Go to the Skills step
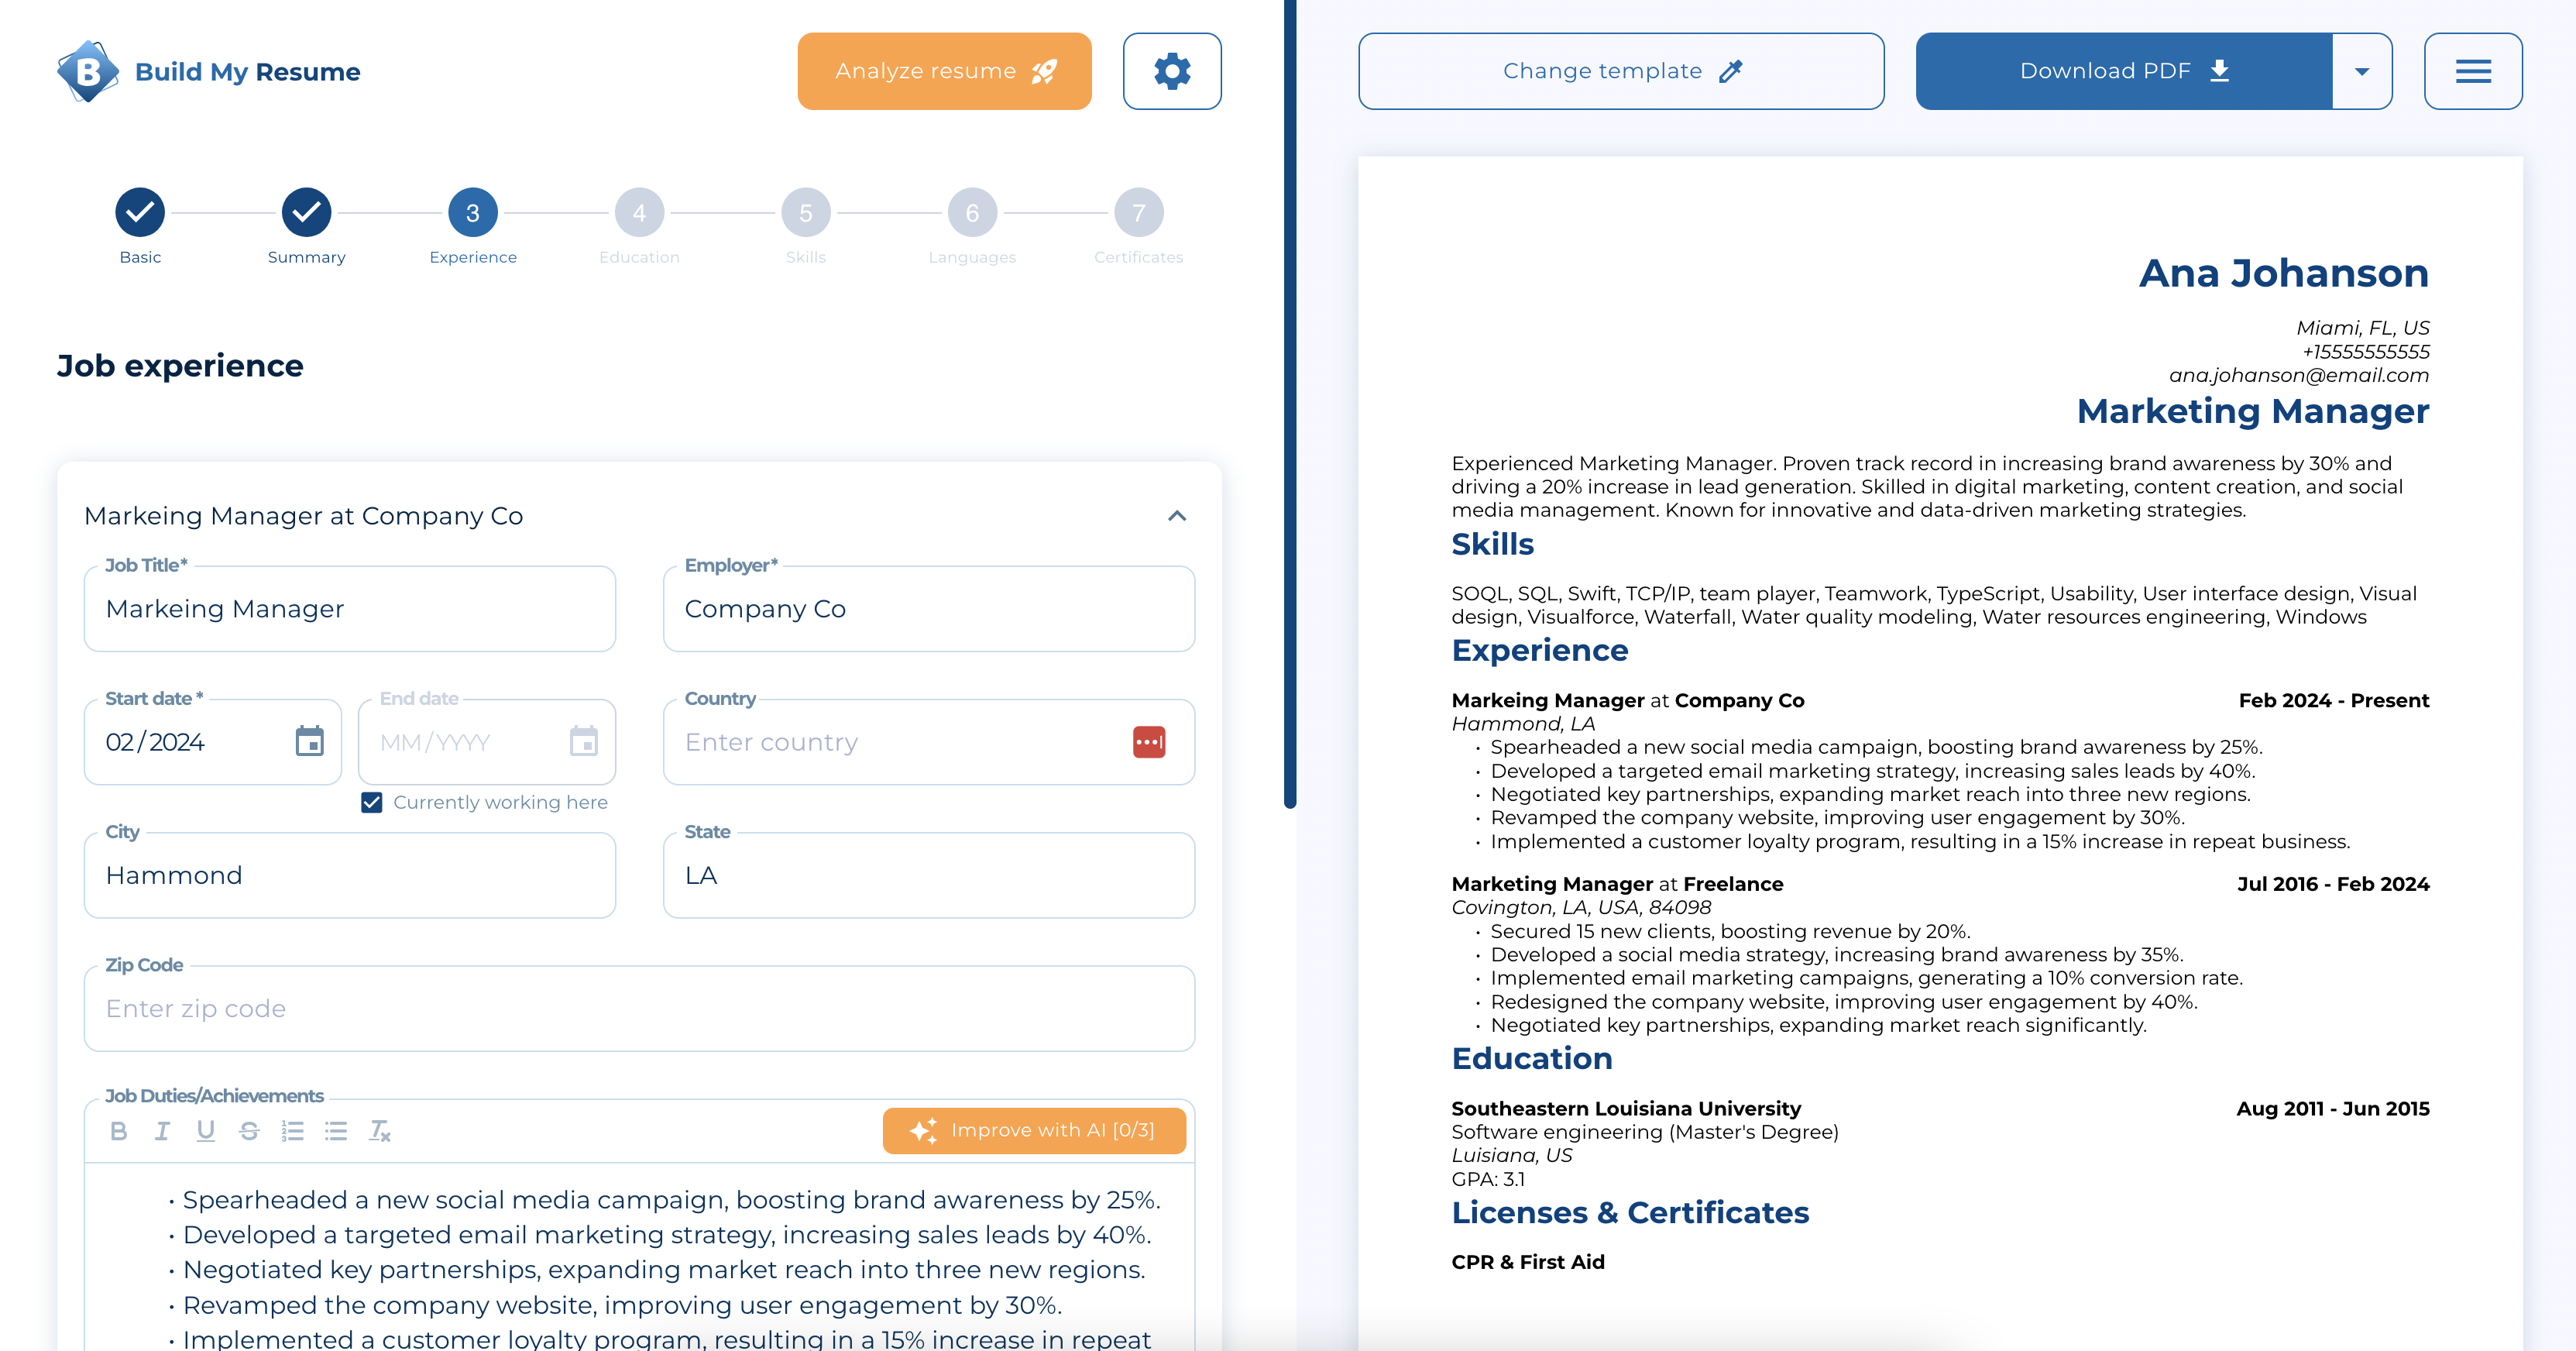This screenshot has width=2576, height=1351. pyautogui.click(x=805, y=213)
